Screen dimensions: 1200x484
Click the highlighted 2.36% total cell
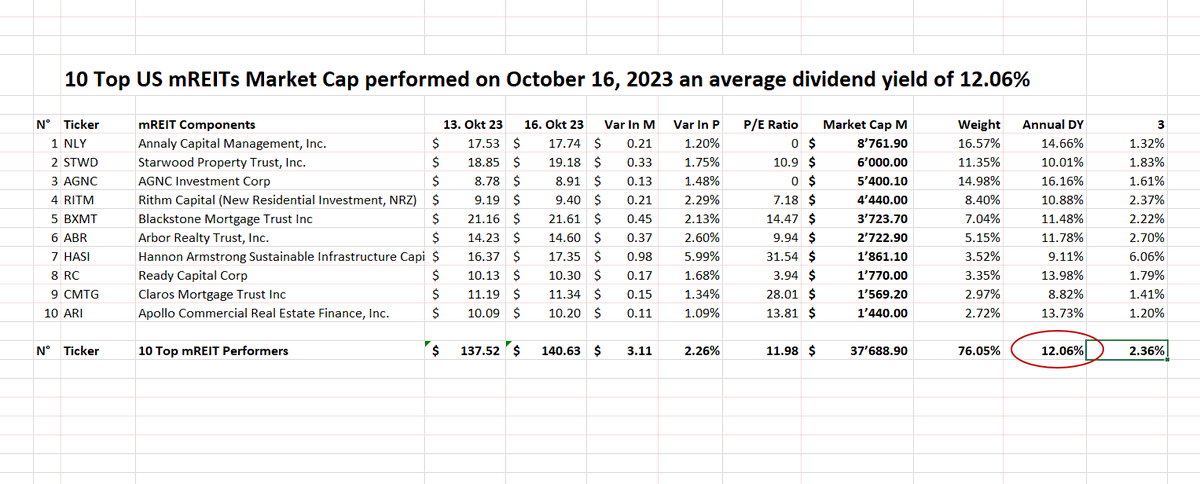[x=1127, y=351]
